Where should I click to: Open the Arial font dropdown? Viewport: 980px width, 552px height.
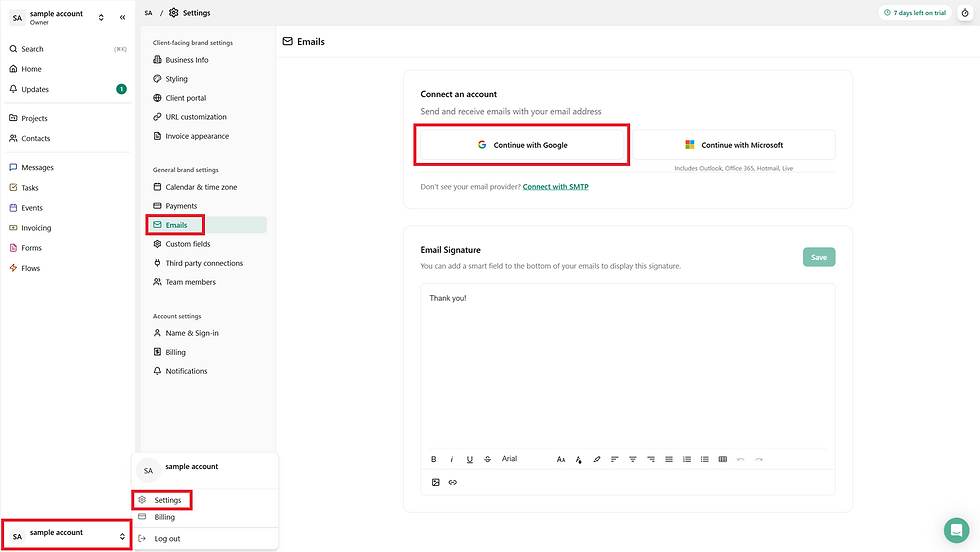510,459
